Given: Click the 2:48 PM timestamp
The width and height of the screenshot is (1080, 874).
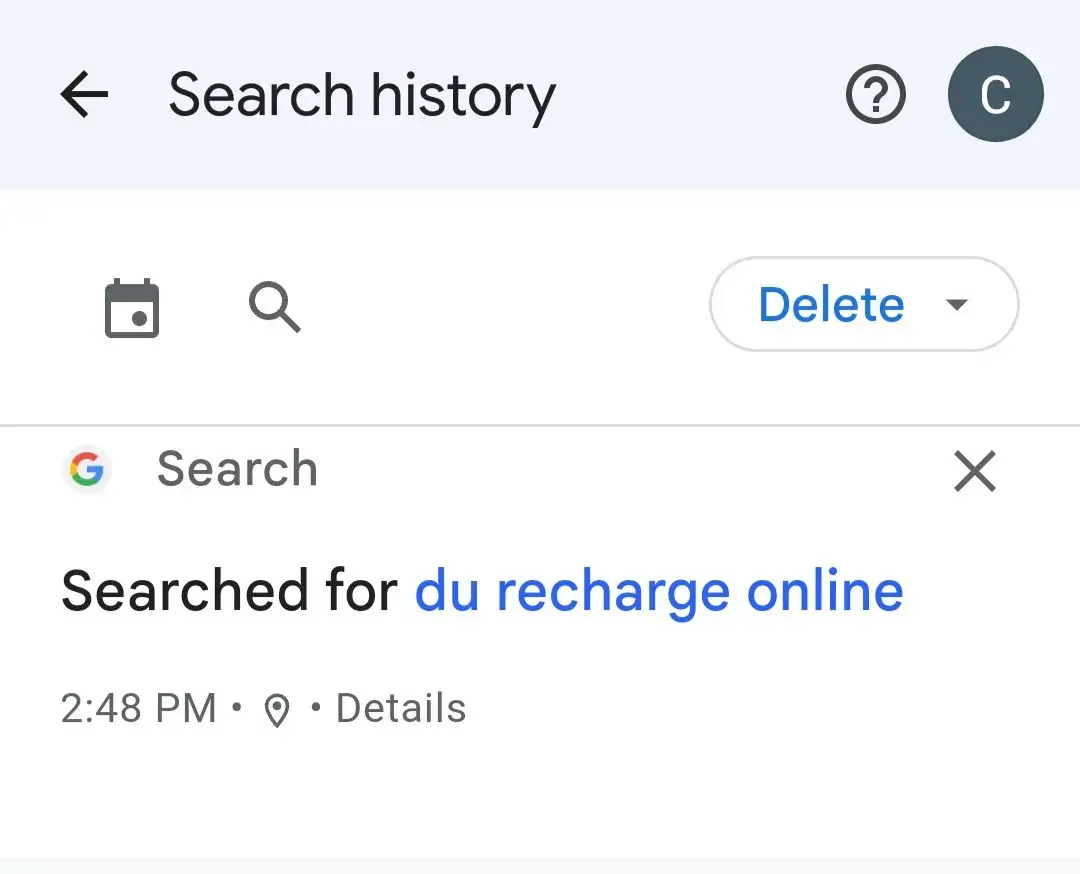Looking at the screenshot, I should tap(139, 709).
